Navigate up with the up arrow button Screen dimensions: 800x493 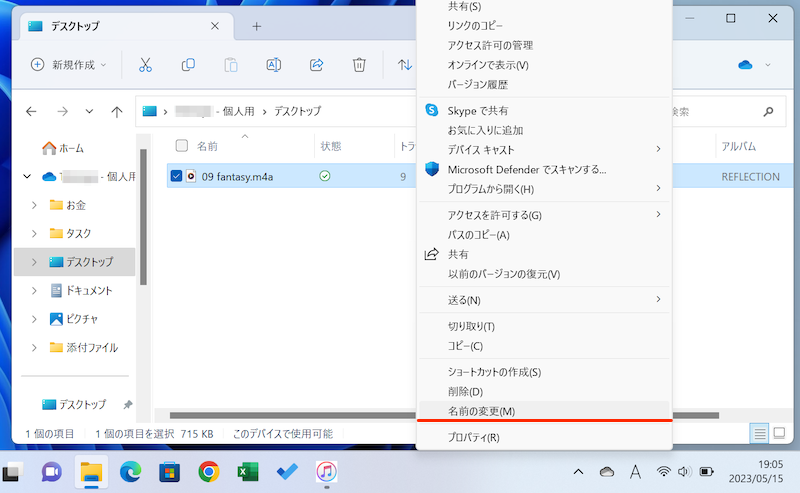[117, 112]
